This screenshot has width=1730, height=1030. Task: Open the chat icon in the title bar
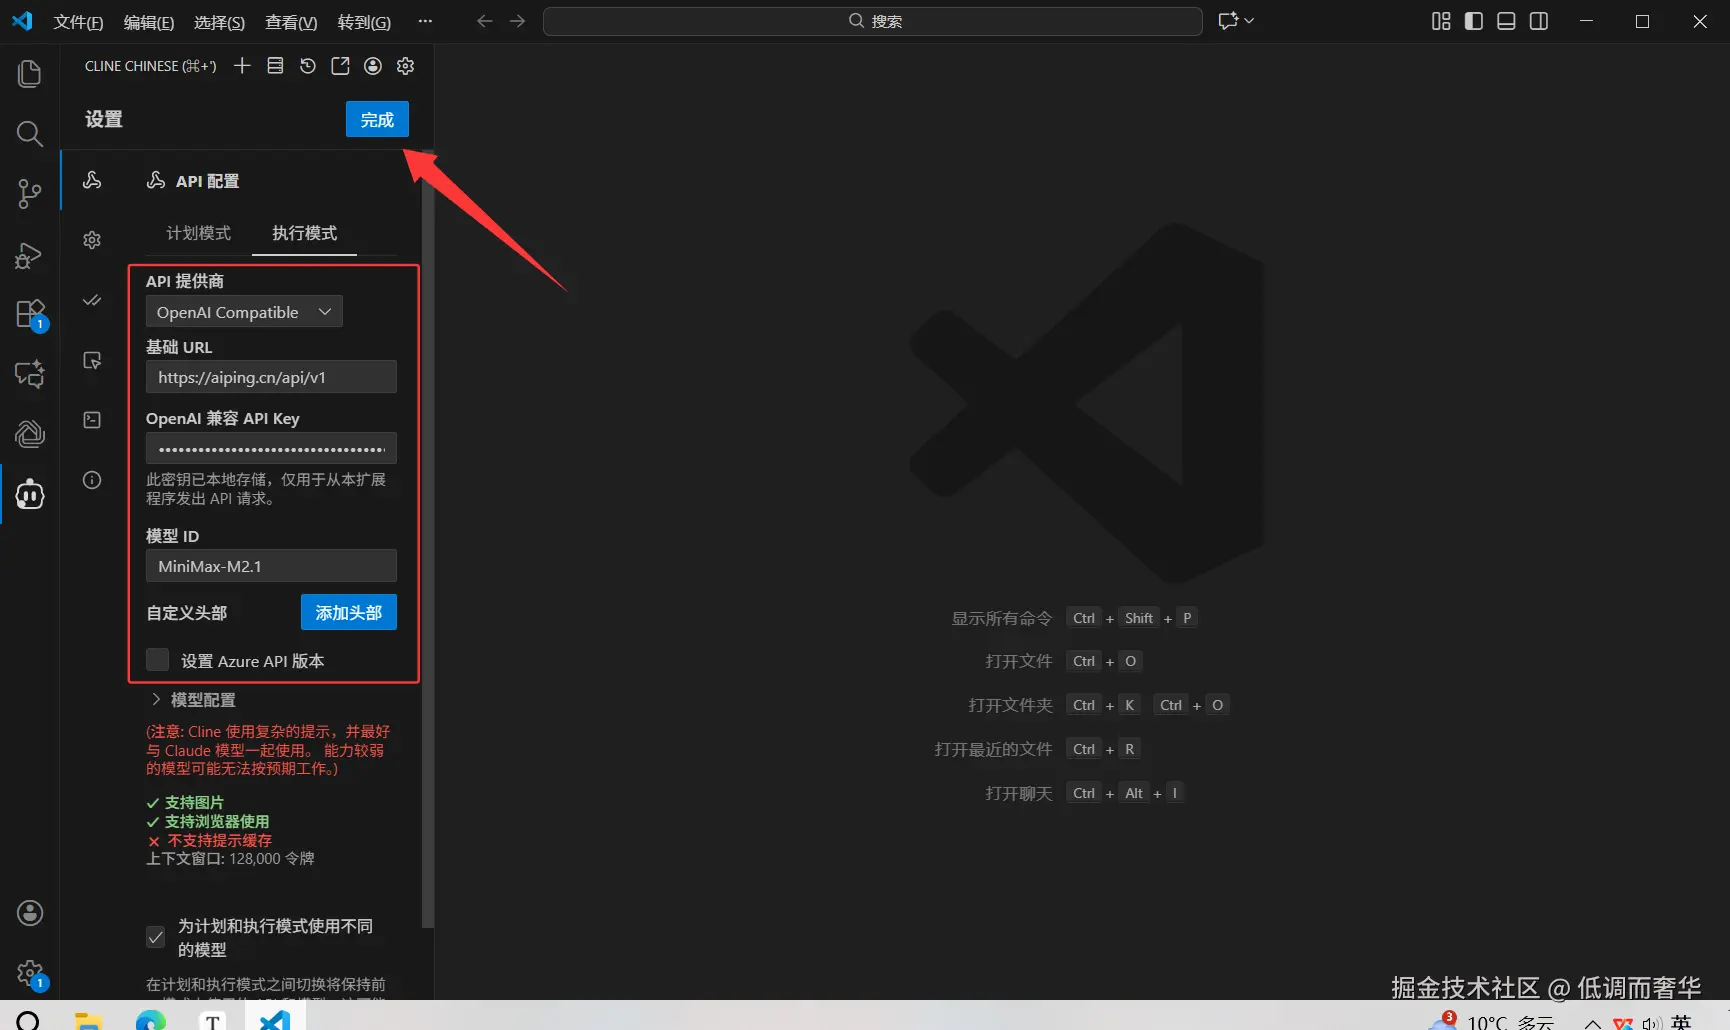[x=1229, y=21]
